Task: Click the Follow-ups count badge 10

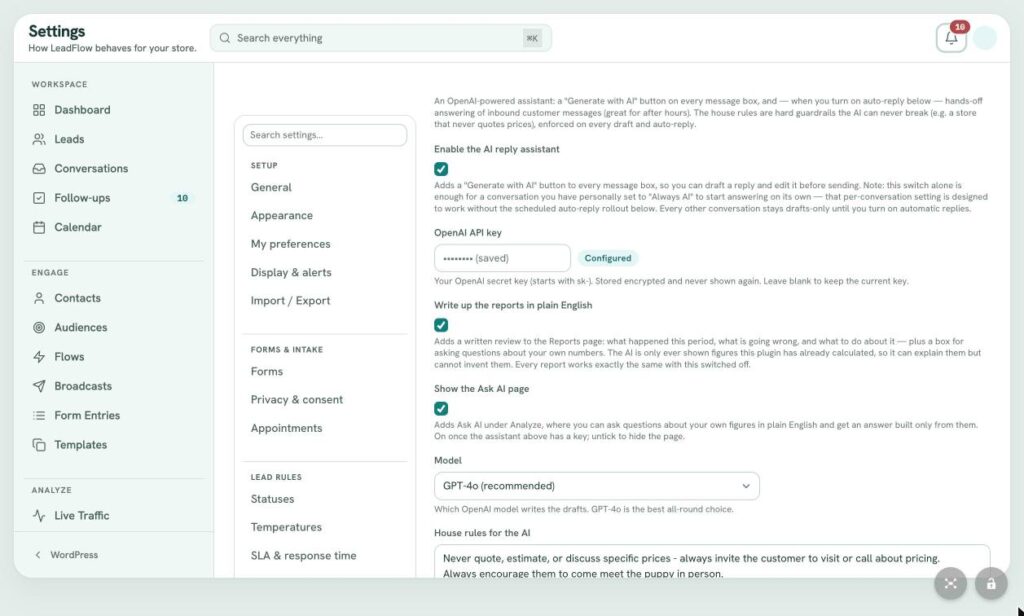Action: tap(182, 198)
